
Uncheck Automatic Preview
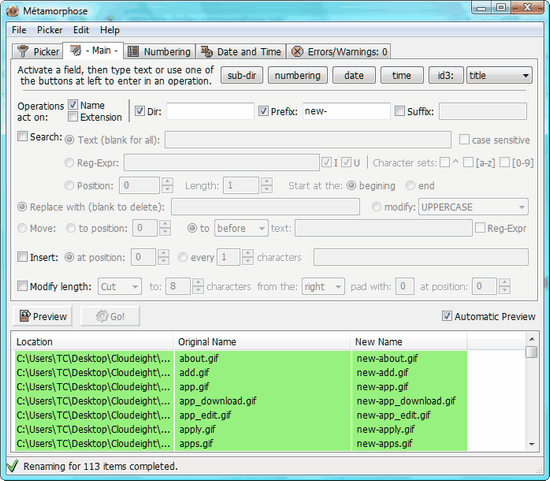point(447,316)
